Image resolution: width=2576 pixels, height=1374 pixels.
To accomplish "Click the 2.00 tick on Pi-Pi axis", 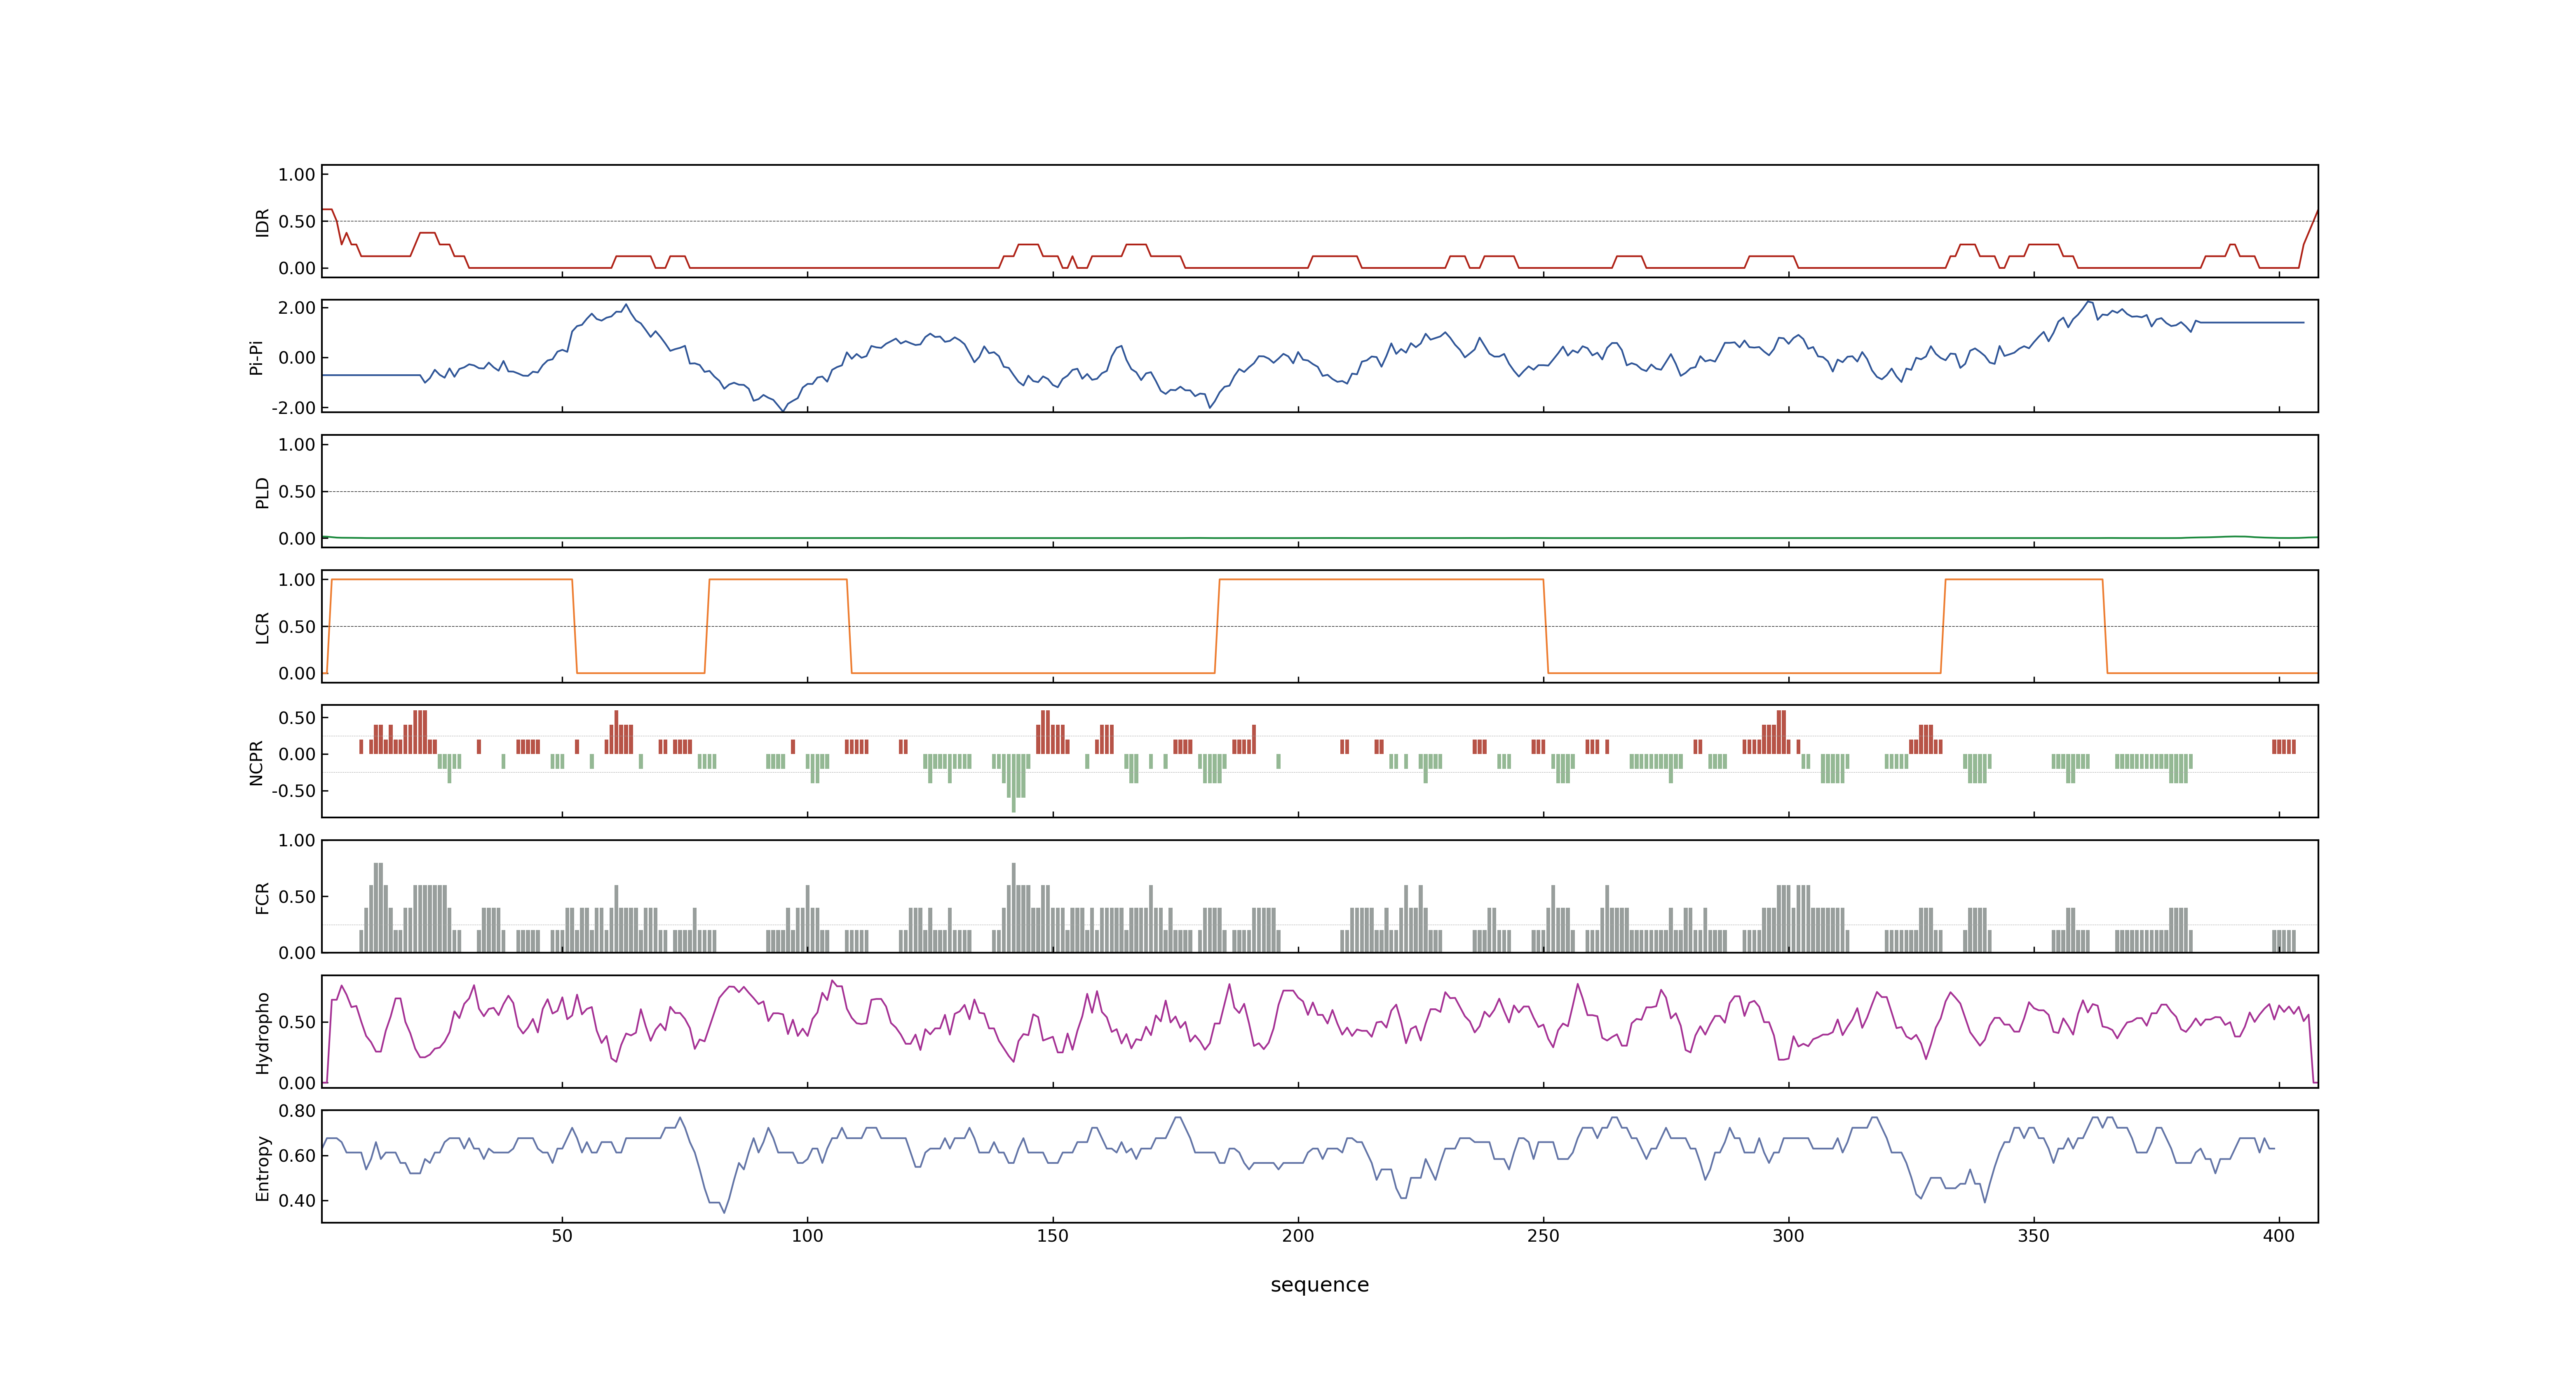I will point(297,308).
